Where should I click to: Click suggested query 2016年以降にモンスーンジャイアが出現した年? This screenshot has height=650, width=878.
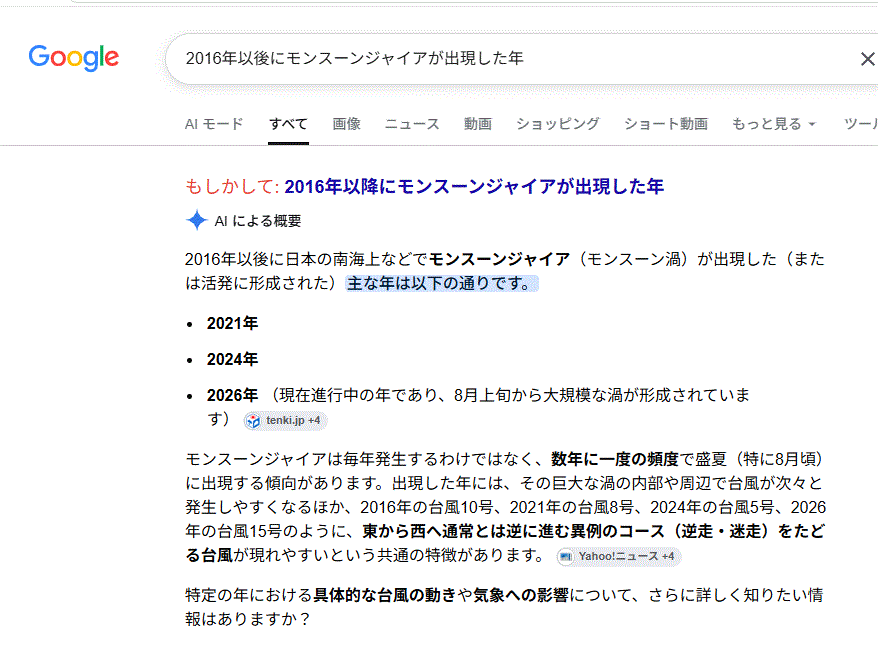coord(474,186)
